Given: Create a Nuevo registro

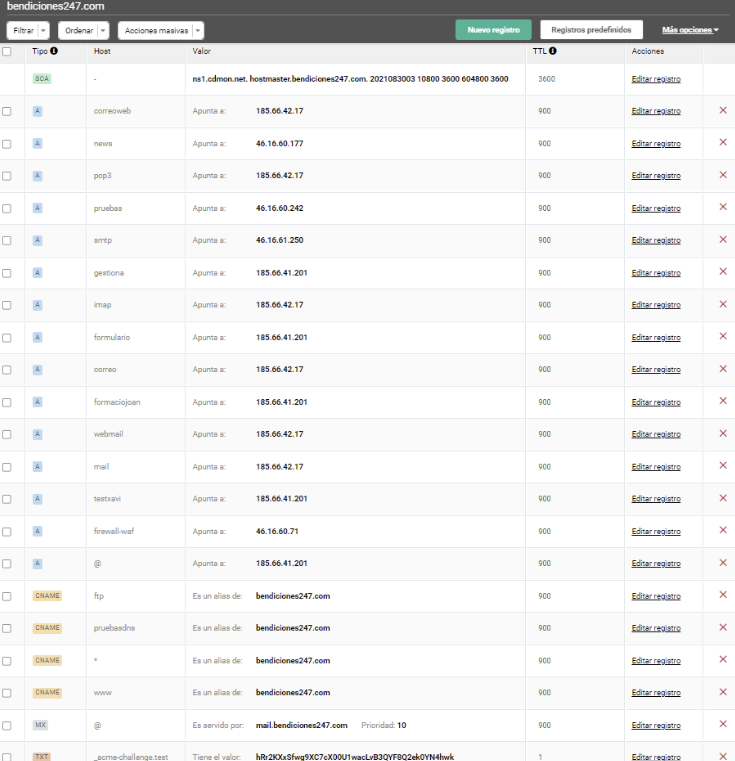Looking at the screenshot, I should (x=493, y=30).
